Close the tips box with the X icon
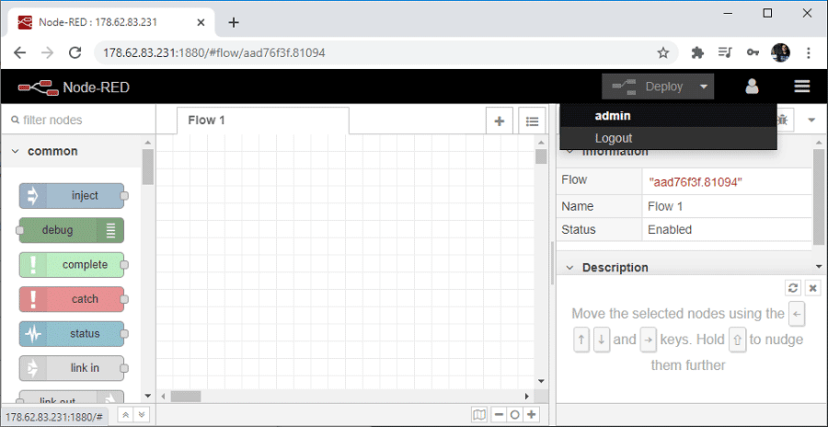Screen dimensions: 828x427 [813, 288]
